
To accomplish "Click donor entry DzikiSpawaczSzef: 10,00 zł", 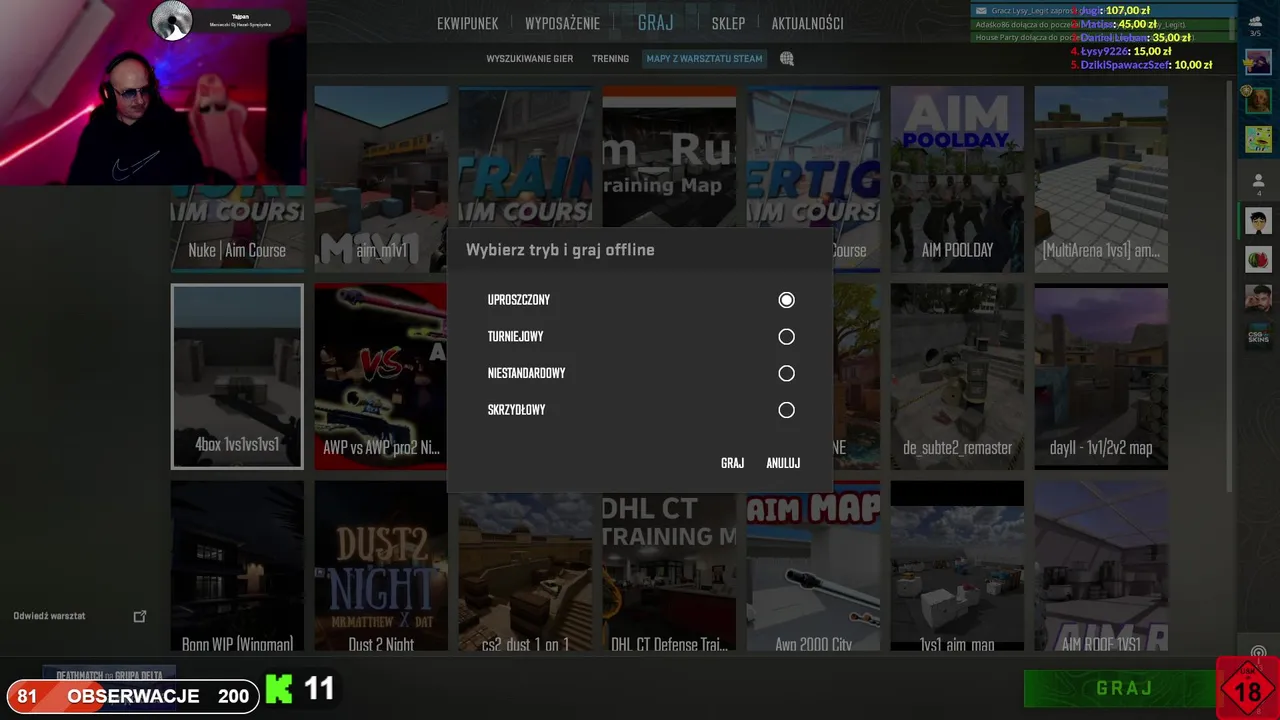I will pyautogui.click(x=1141, y=65).
